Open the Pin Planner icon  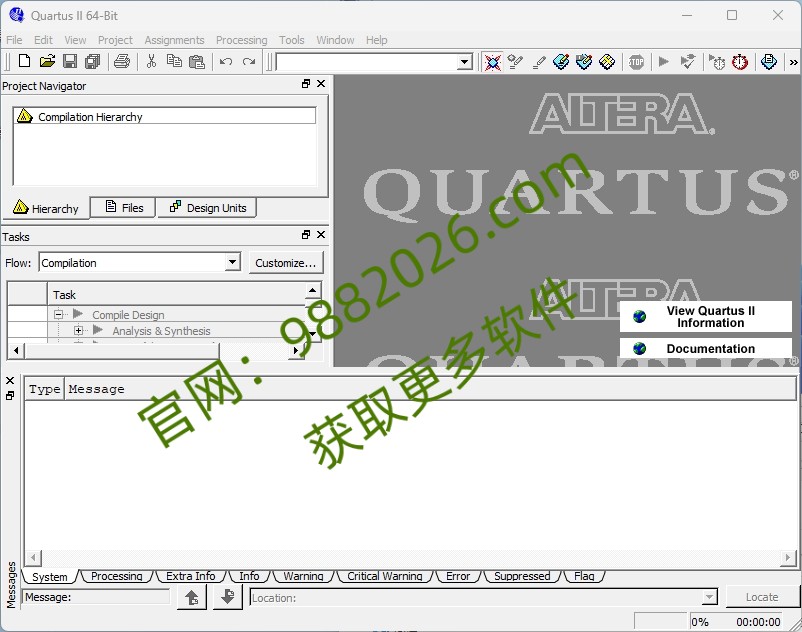[x=561, y=62]
